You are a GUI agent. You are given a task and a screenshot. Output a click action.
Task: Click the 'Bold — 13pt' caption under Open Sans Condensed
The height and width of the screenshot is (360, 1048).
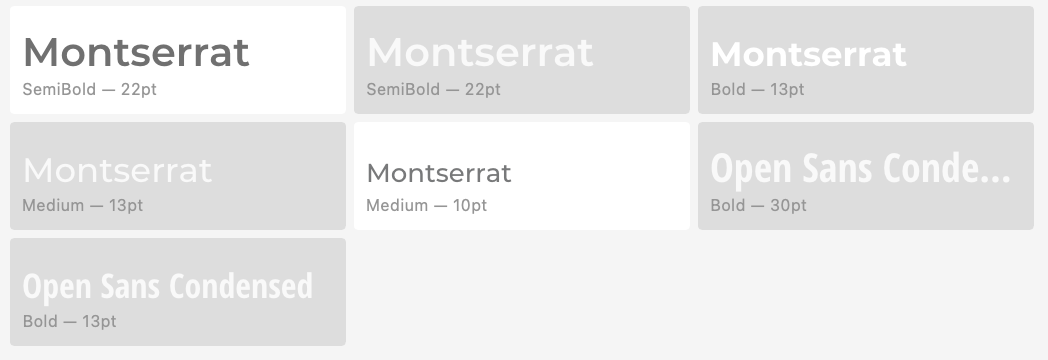[70, 321]
